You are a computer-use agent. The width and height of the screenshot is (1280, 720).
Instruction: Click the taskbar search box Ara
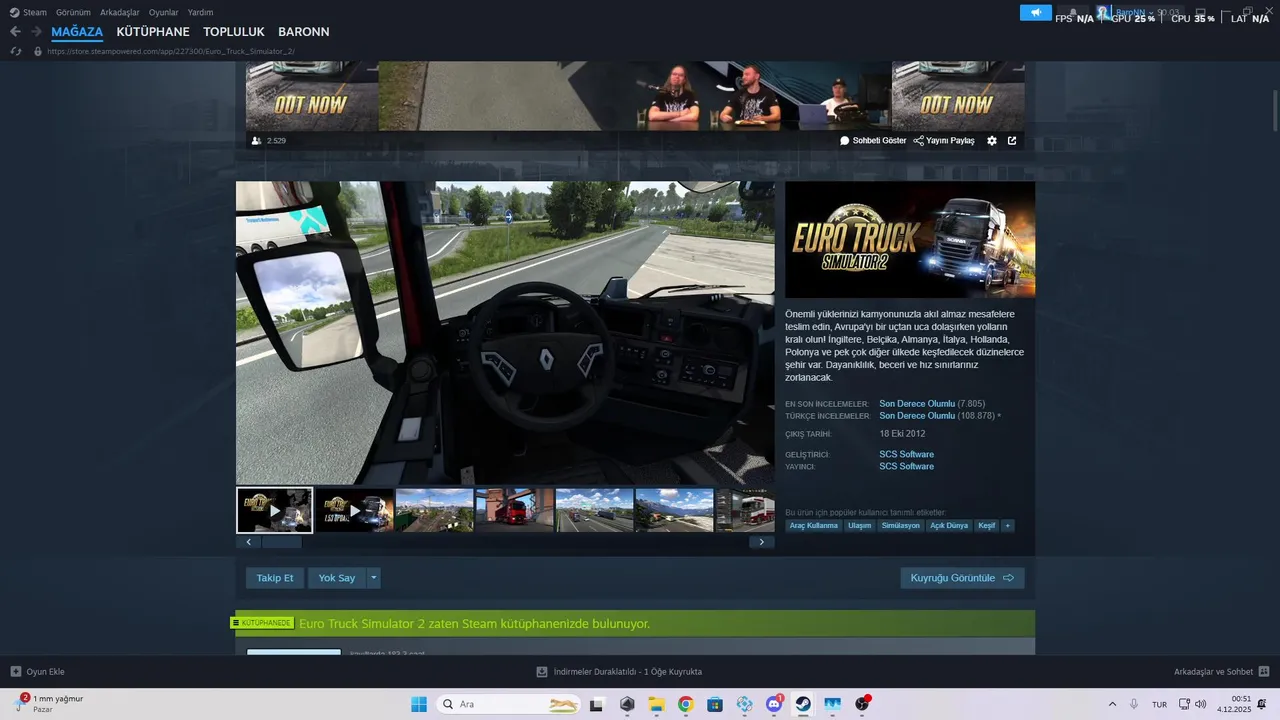click(510, 704)
